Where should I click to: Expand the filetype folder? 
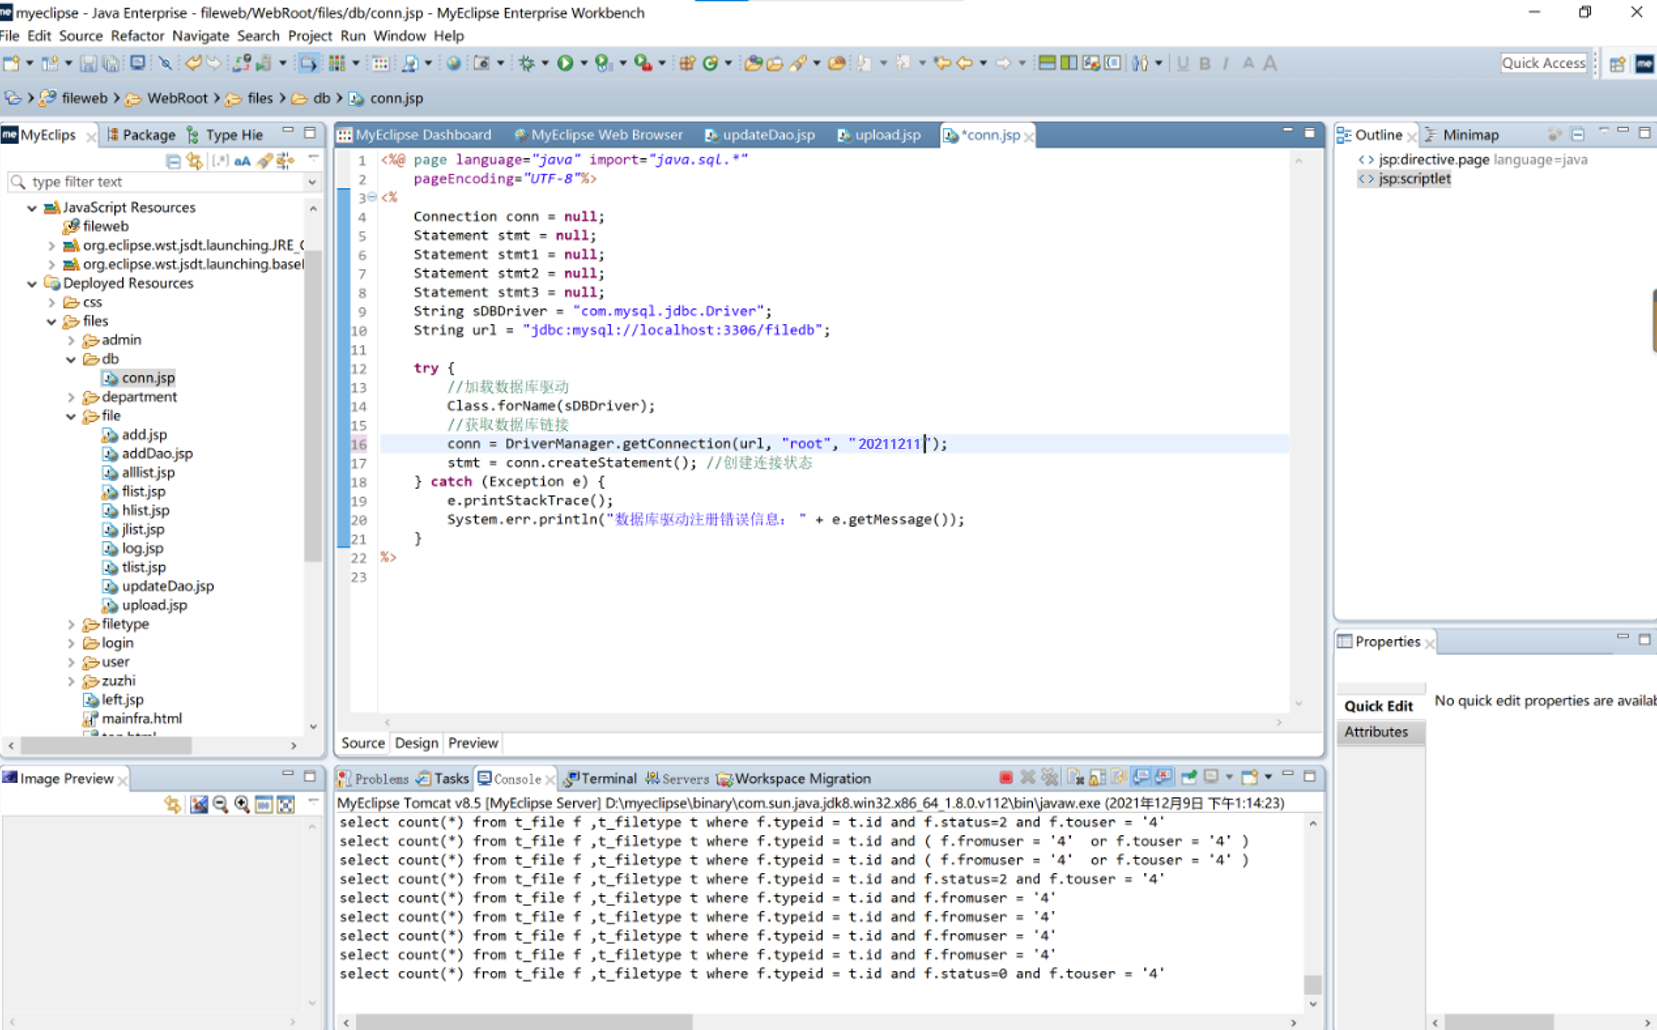click(x=71, y=624)
